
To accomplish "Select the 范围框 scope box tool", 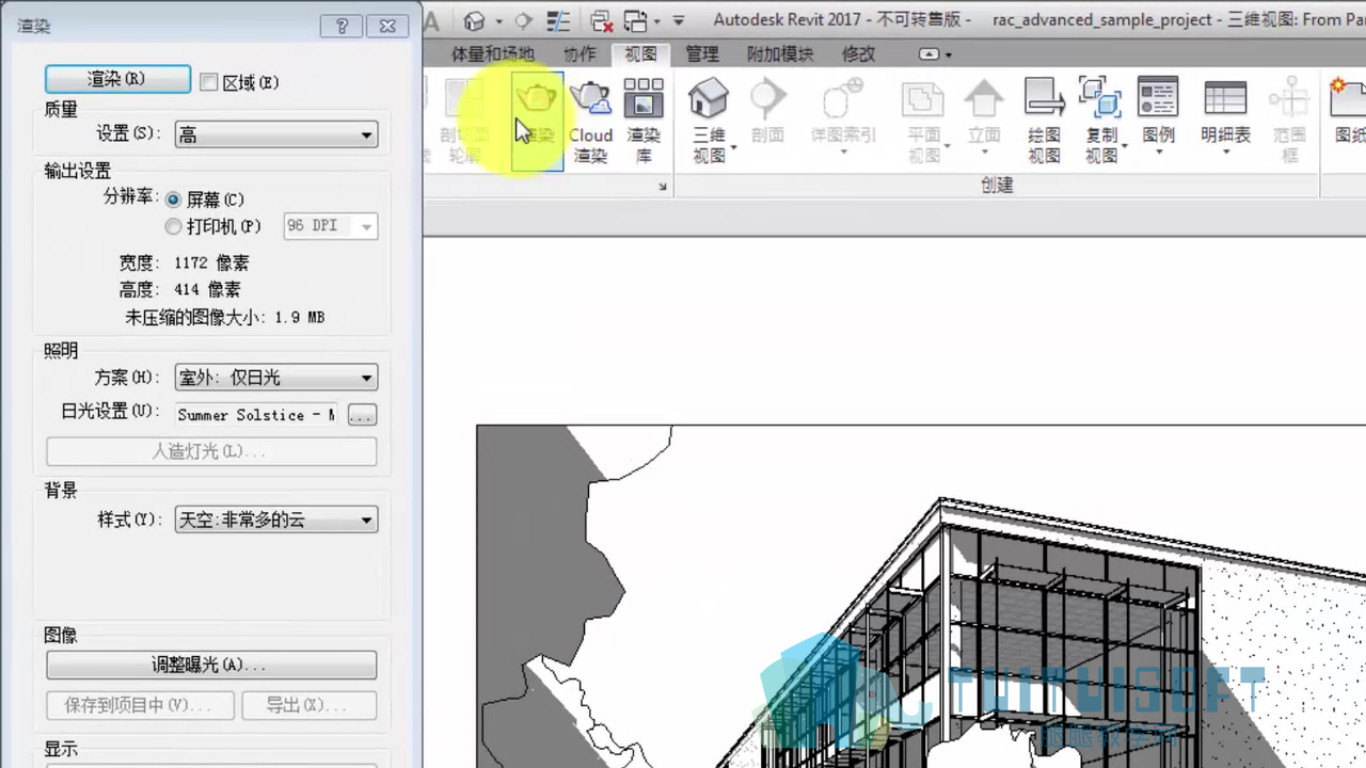I will tap(1289, 120).
